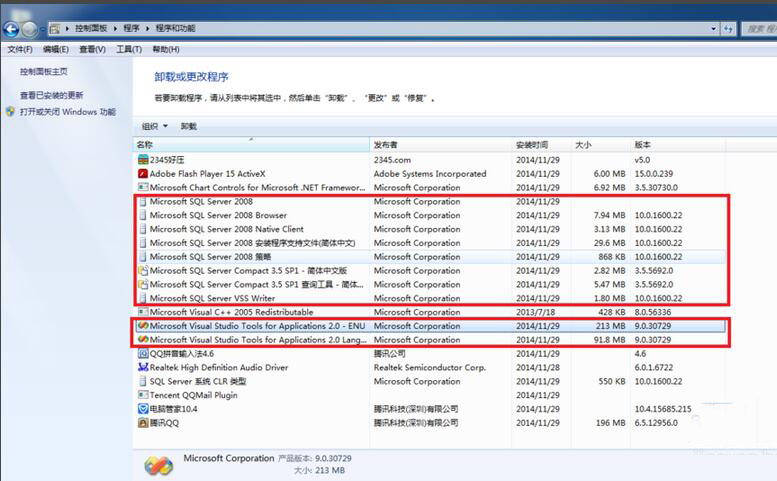Image resolution: width=777 pixels, height=481 pixels.
Task: Select Tencent QQMail Plugin name
Action: (193, 395)
